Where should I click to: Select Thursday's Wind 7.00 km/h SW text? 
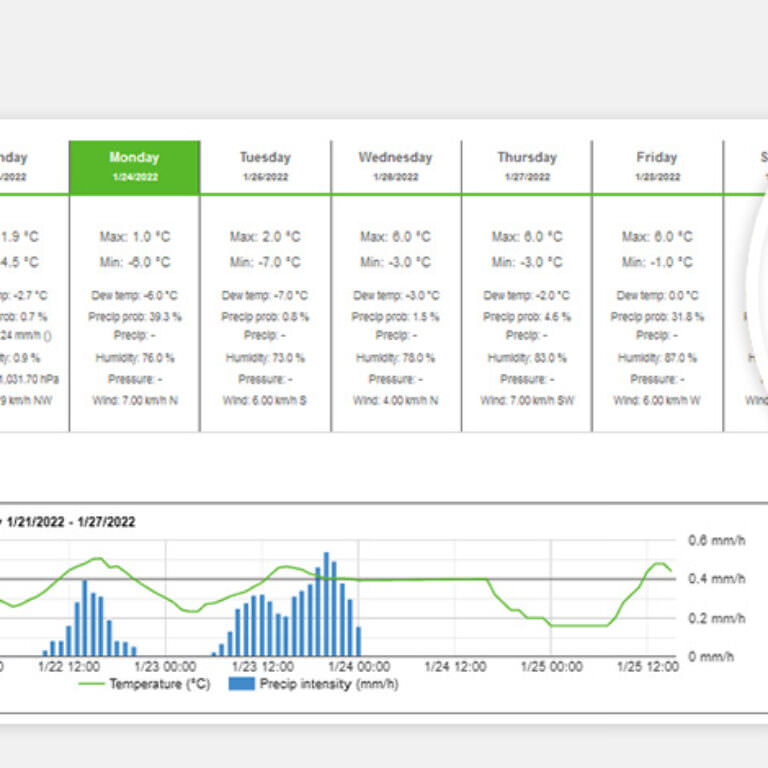click(527, 401)
